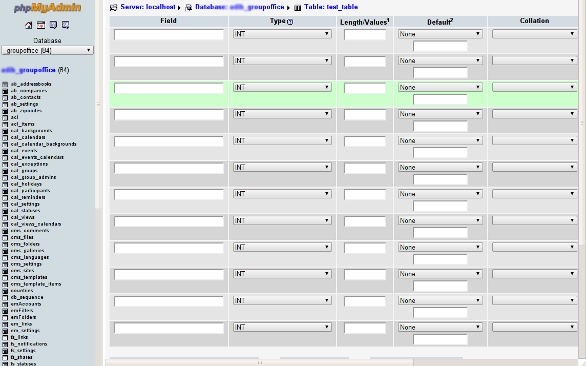
Task: Open the SQL documentation icon in sidebar
Action: pyautogui.click(x=65, y=25)
